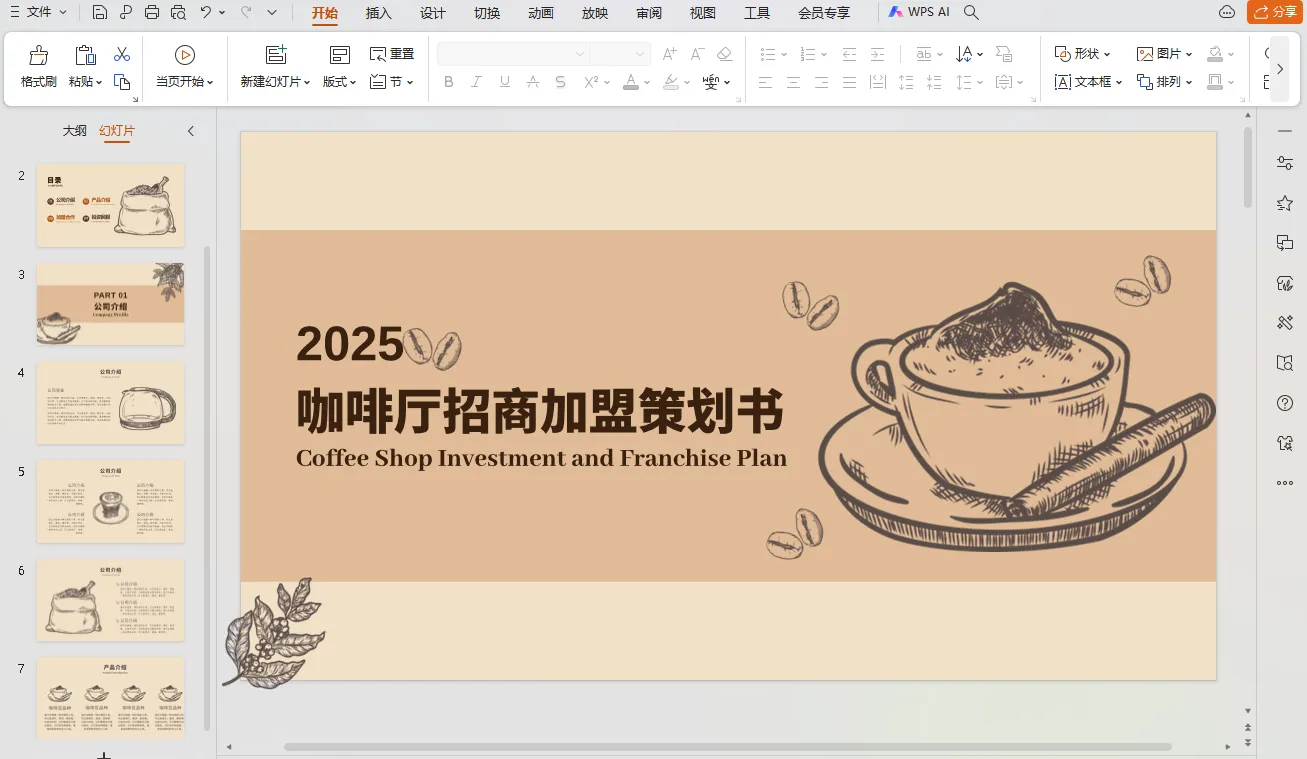Expand the Paste (粘贴) dropdown arrow
Screen dimensions: 1307x759
[99, 83]
